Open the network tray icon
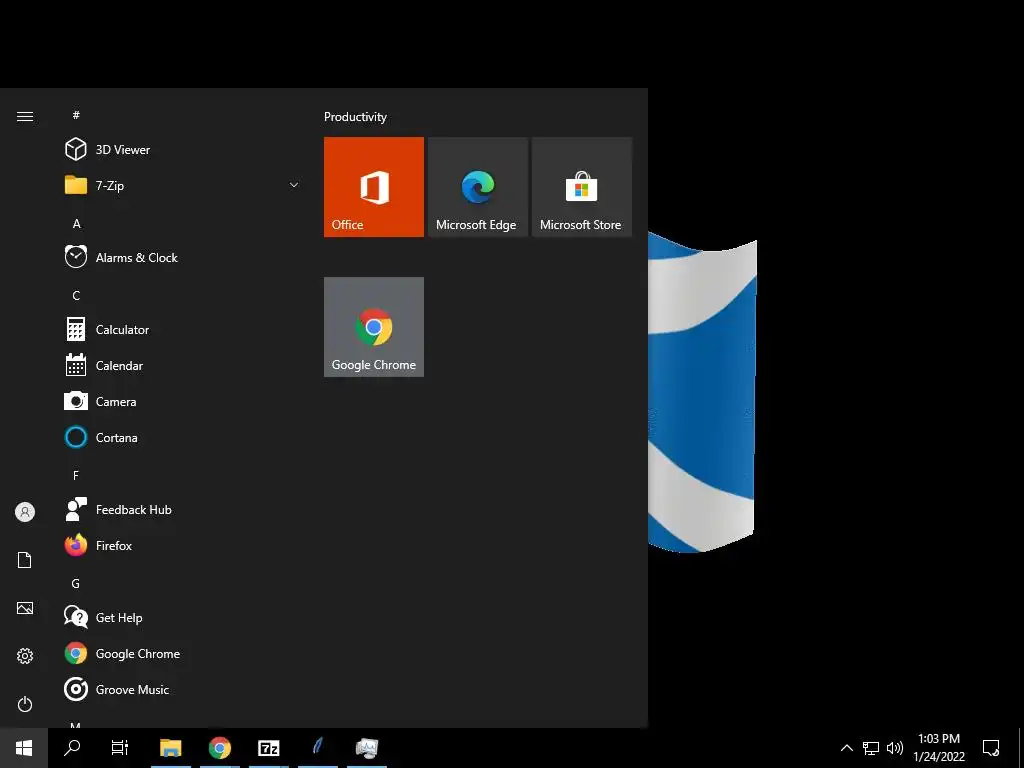This screenshot has height=768, width=1024. click(x=871, y=748)
